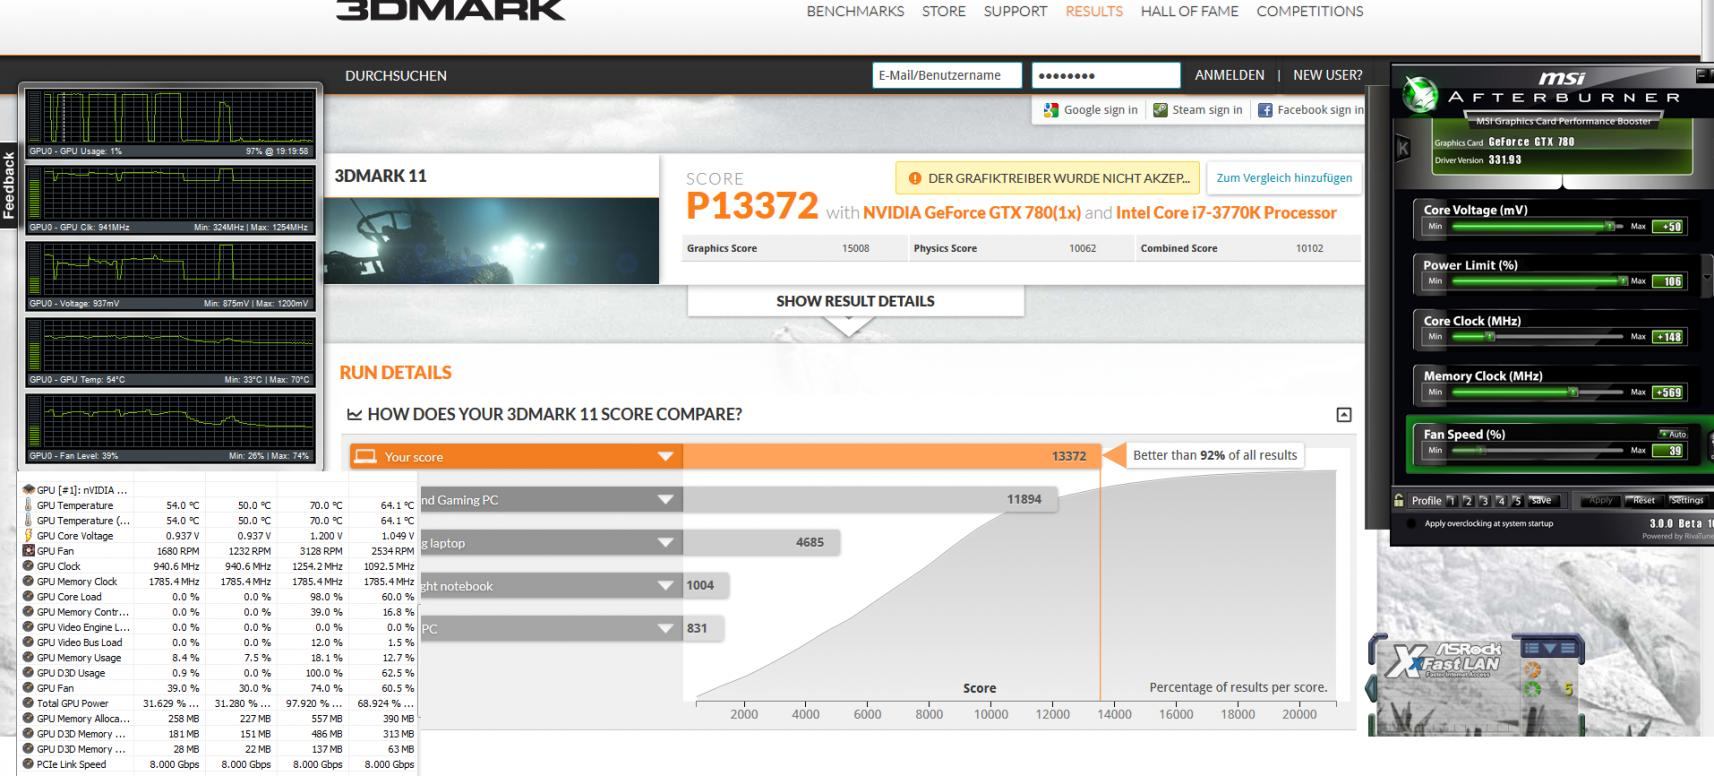Toggle Apply overclocking at system startup

(x=1411, y=523)
